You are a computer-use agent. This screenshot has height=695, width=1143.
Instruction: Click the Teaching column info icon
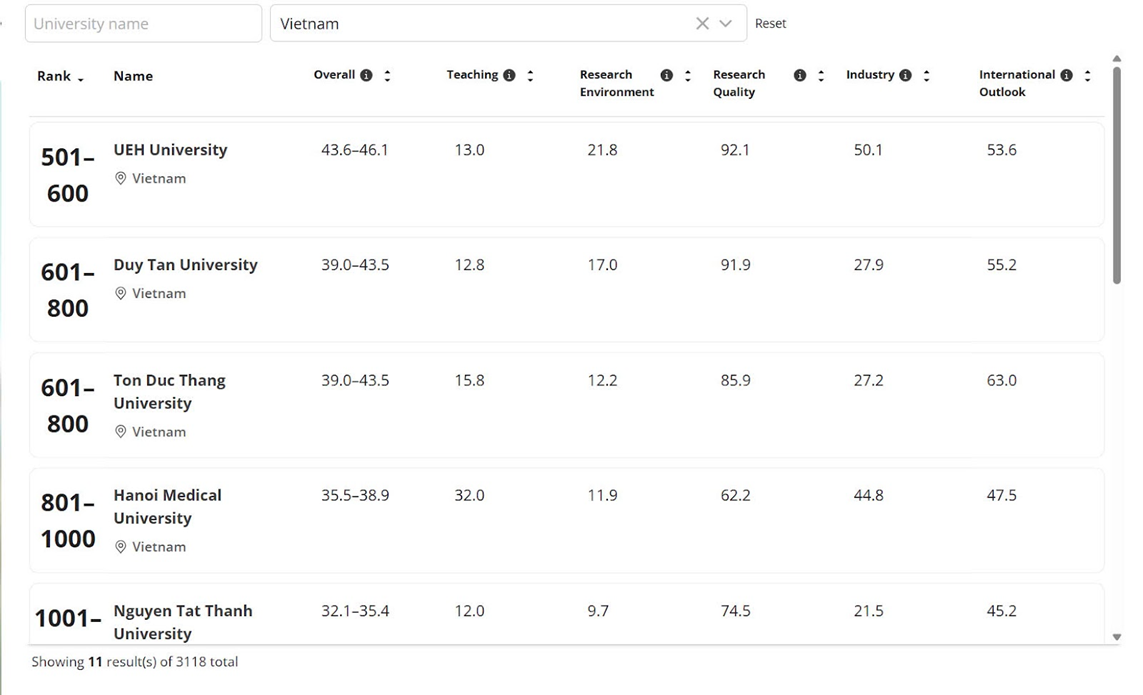509,75
